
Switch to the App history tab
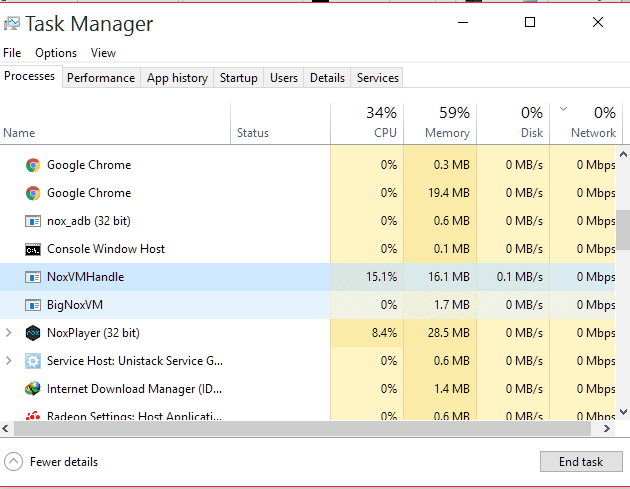[x=177, y=78]
